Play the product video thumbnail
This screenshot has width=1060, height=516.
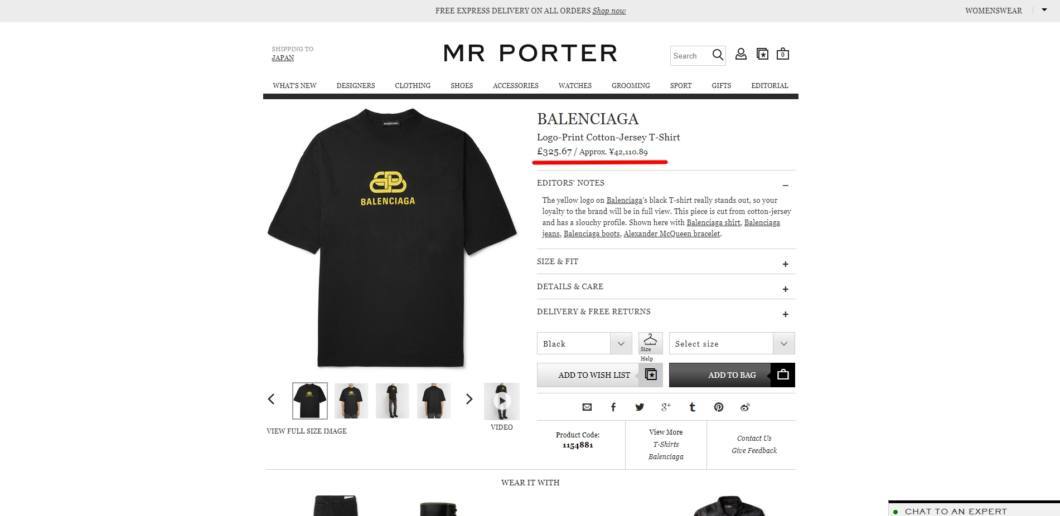click(x=502, y=401)
